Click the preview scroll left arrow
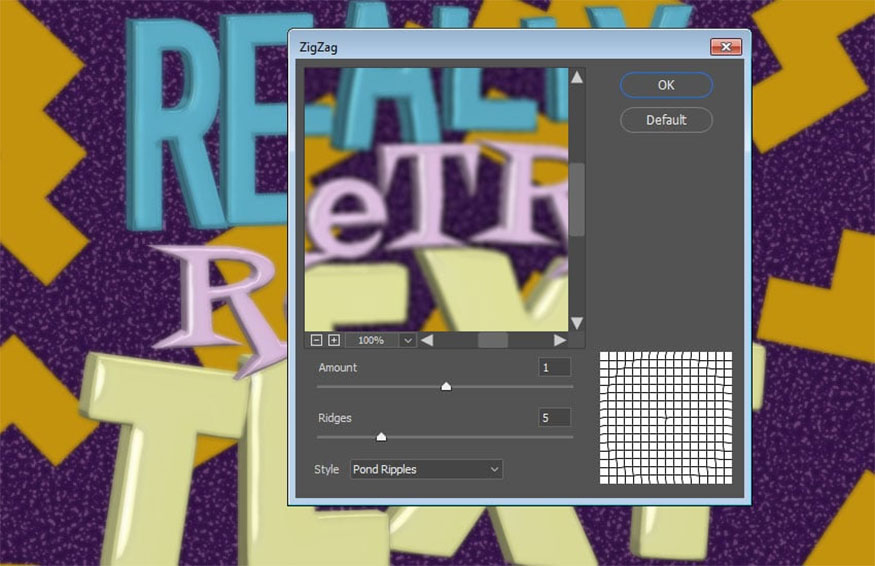Screen dimensions: 875x566 click(x=427, y=340)
